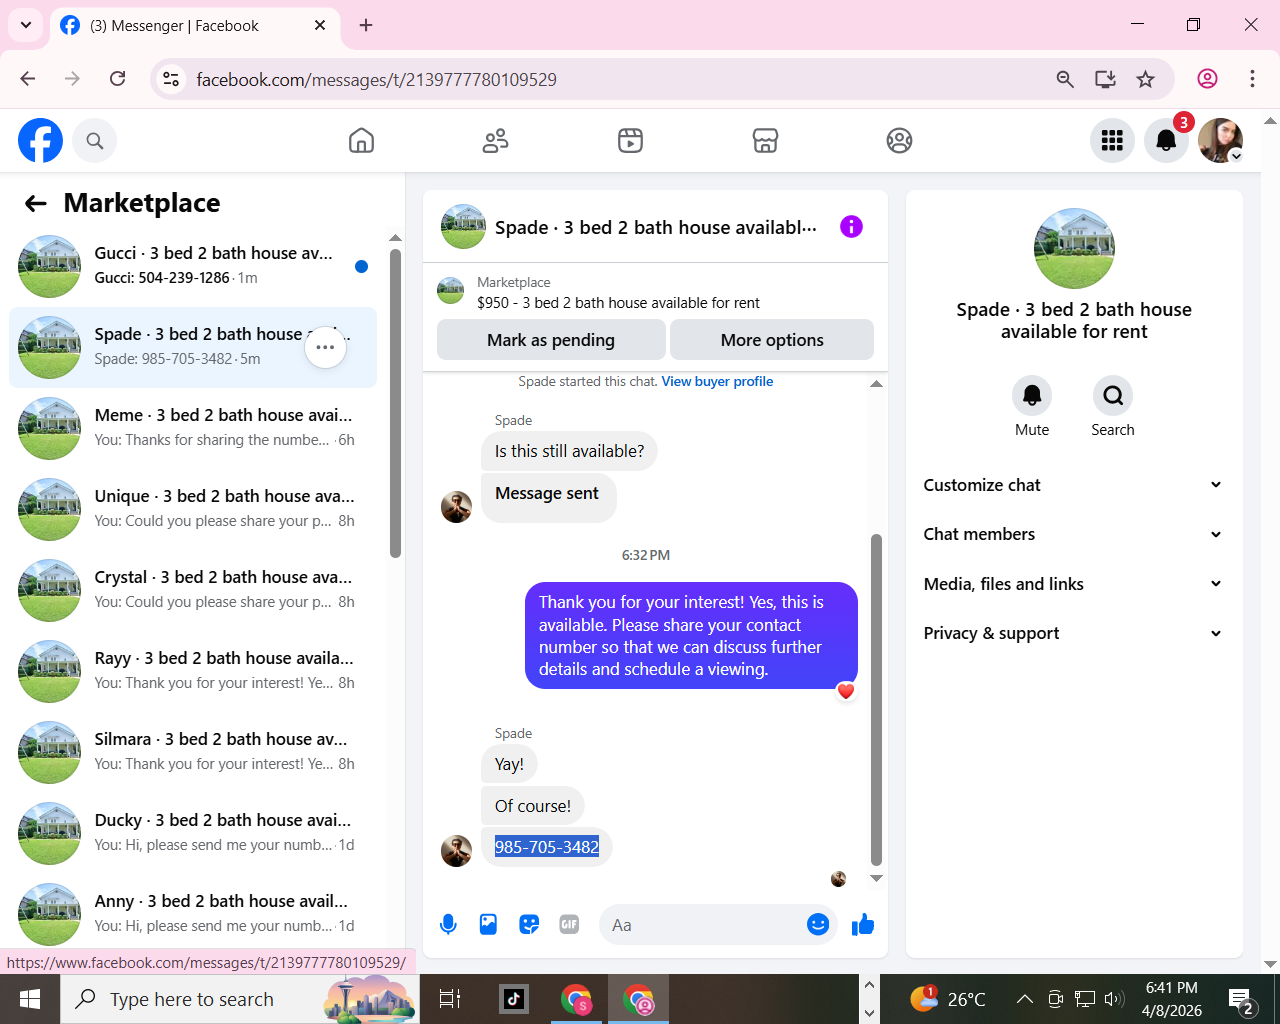Open Friends icon in top navigation
The image size is (1280, 1024).
(x=496, y=141)
